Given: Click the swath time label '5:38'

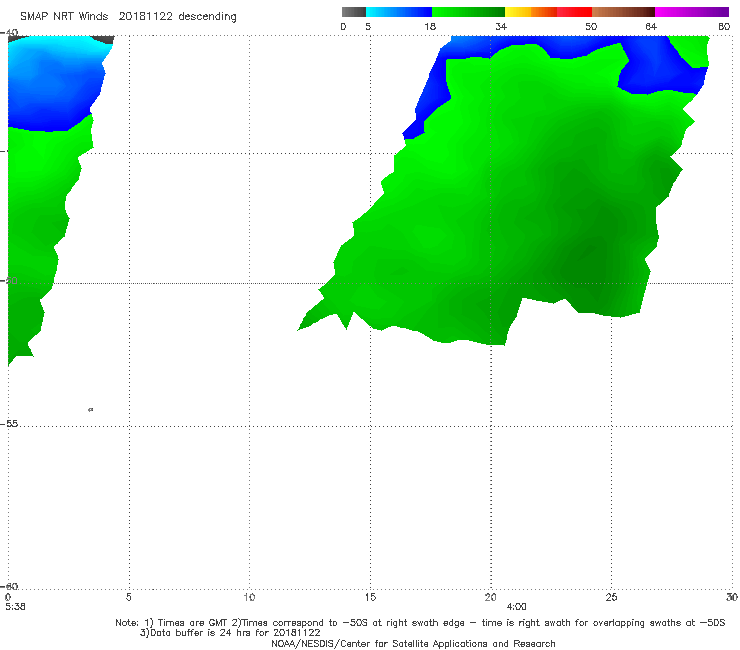Looking at the screenshot, I should pos(15,607).
